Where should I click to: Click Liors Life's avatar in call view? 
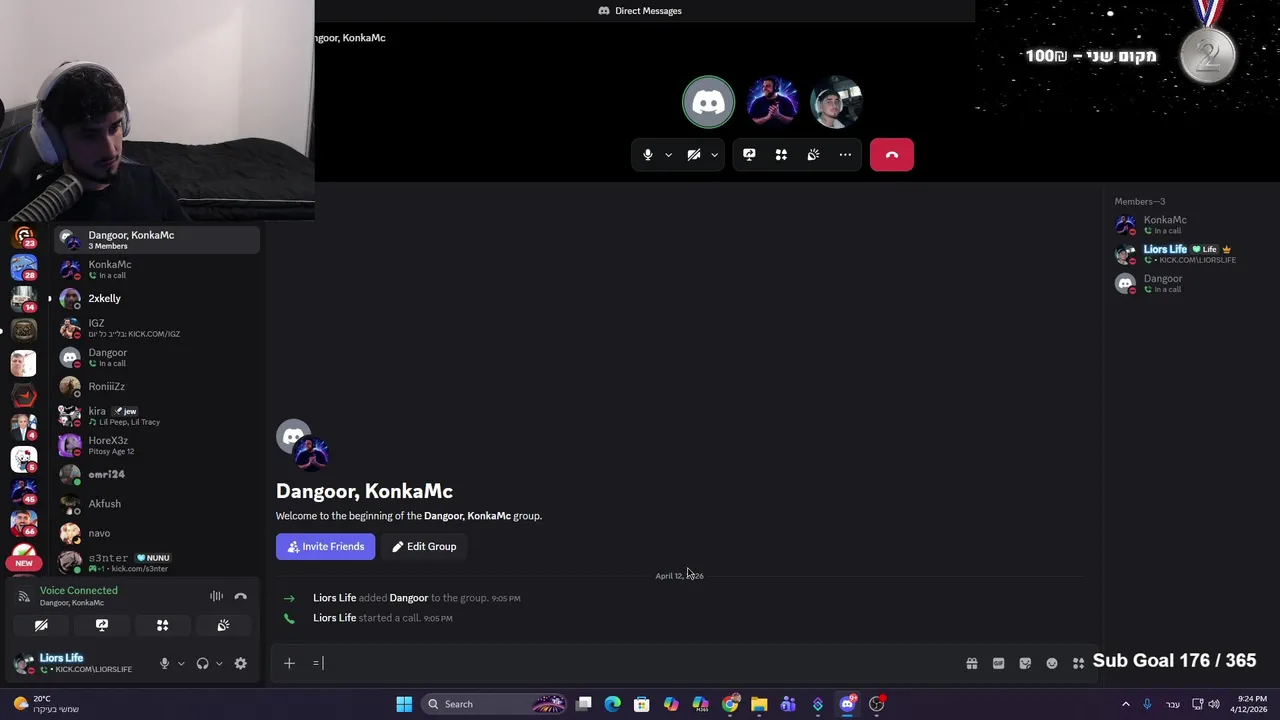pos(836,102)
